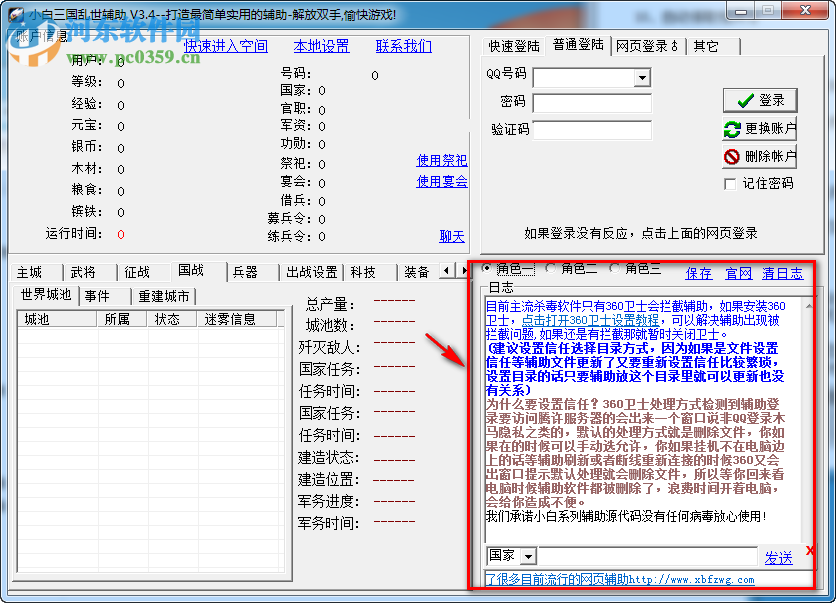This screenshot has height=603, width=836.
Task: Click the 密码 password input field
Action: (x=592, y=103)
